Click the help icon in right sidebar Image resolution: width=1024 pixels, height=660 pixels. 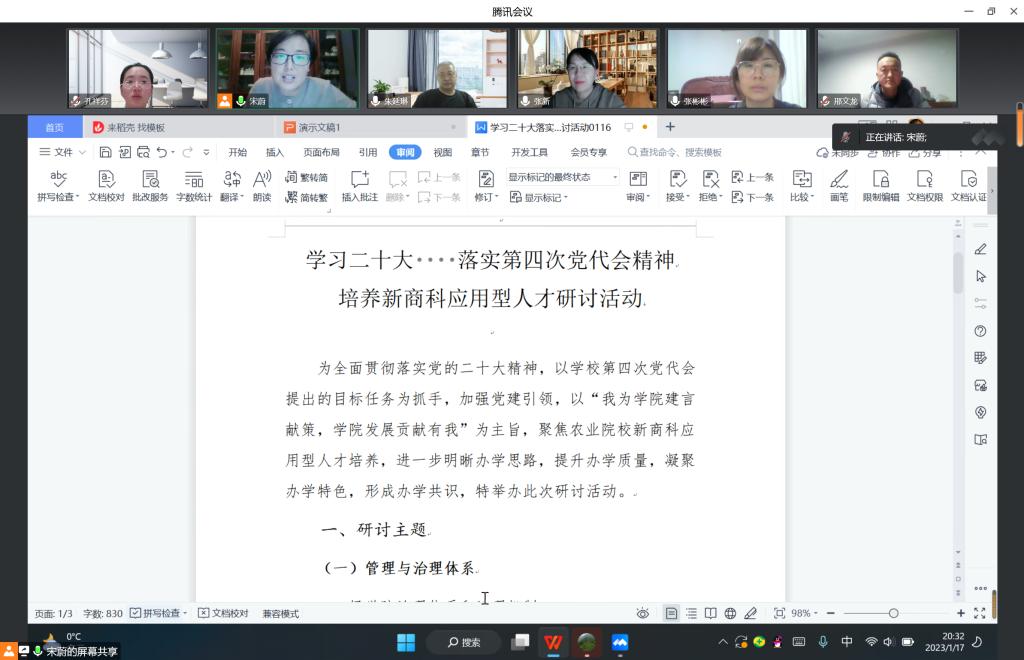point(980,331)
